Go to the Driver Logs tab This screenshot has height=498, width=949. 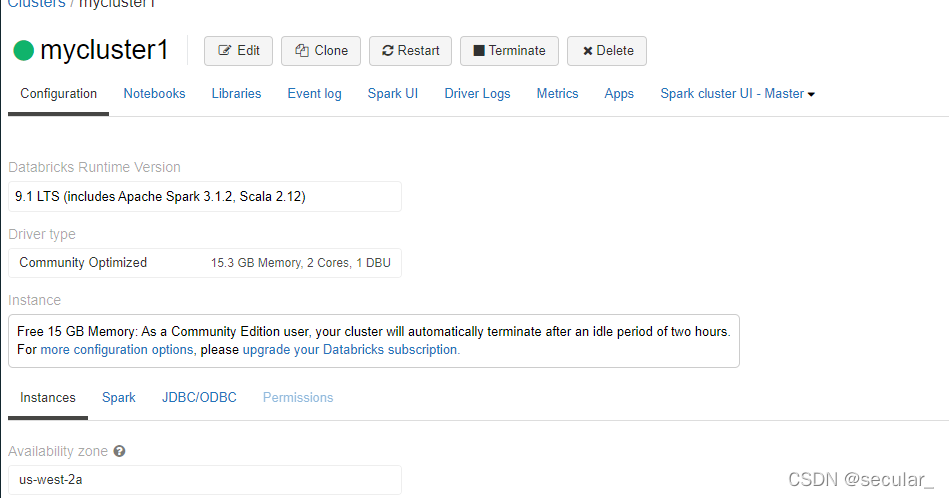point(477,94)
